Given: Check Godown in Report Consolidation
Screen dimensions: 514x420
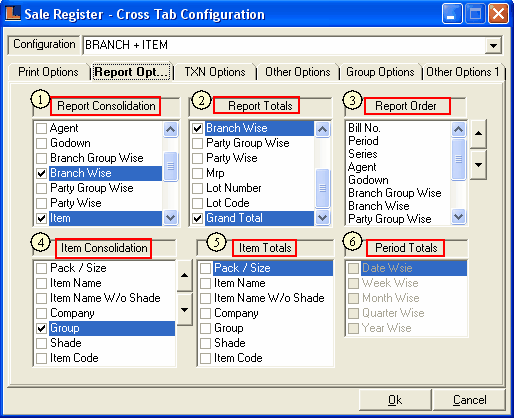Looking at the screenshot, I should pos(41,144).
